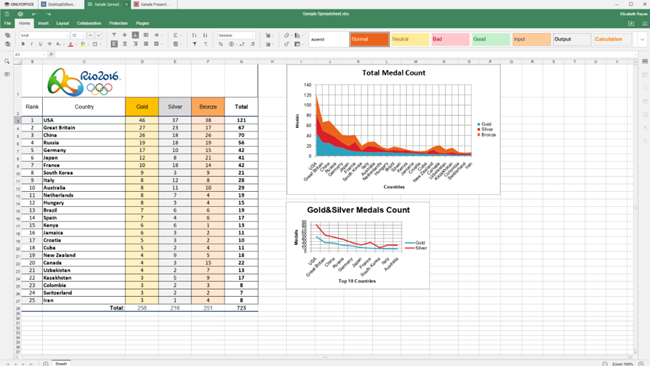Open view settings icon at top right

pos(645,24)
